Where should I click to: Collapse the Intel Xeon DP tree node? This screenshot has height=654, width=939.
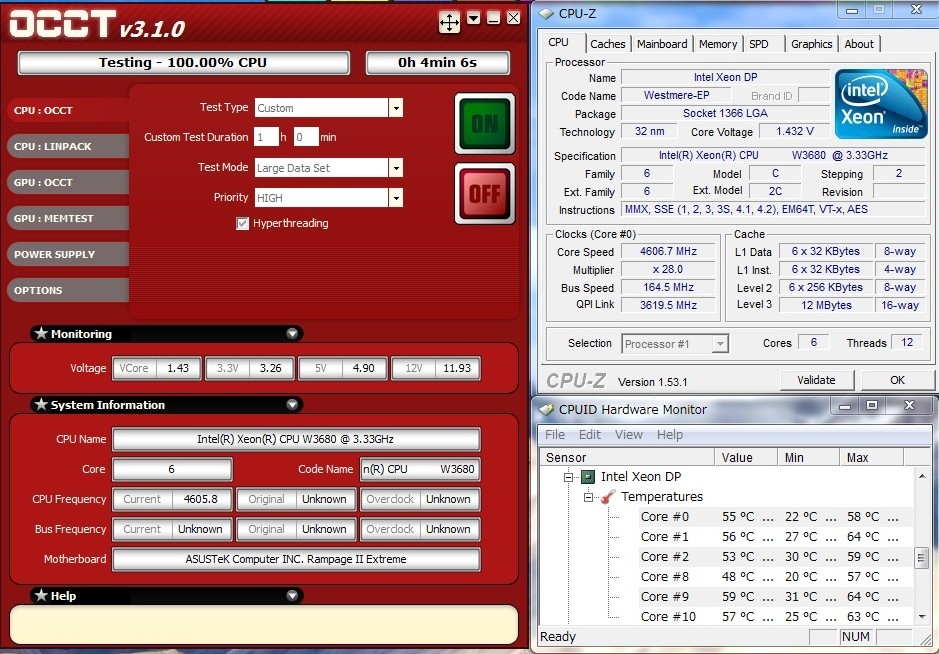(x=569, y=477)
